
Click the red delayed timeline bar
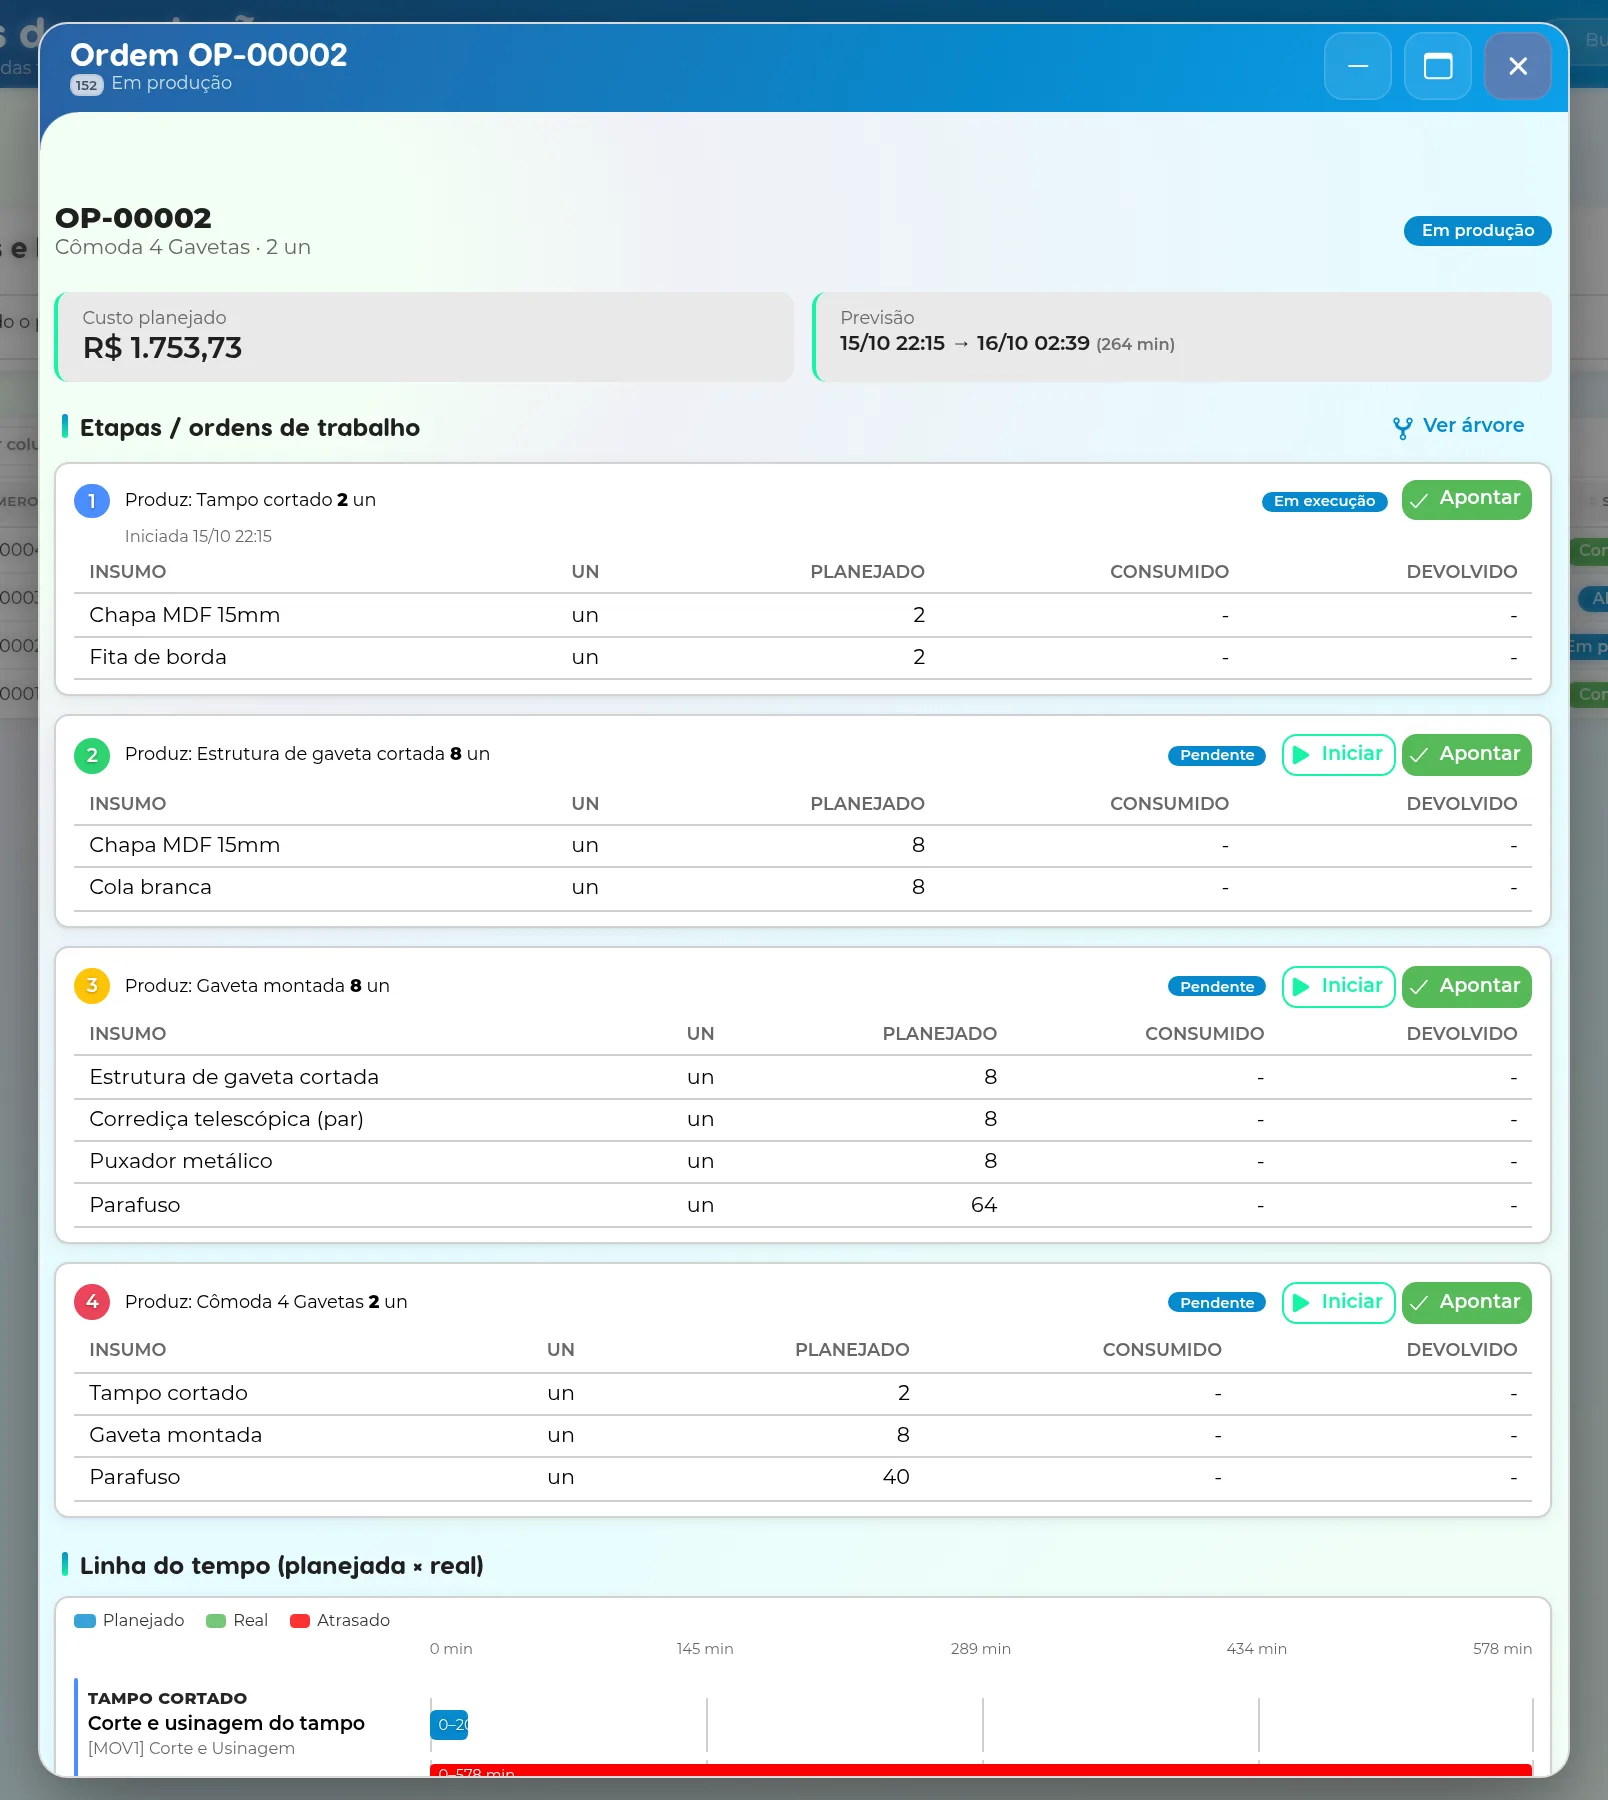pos(980,1770)
